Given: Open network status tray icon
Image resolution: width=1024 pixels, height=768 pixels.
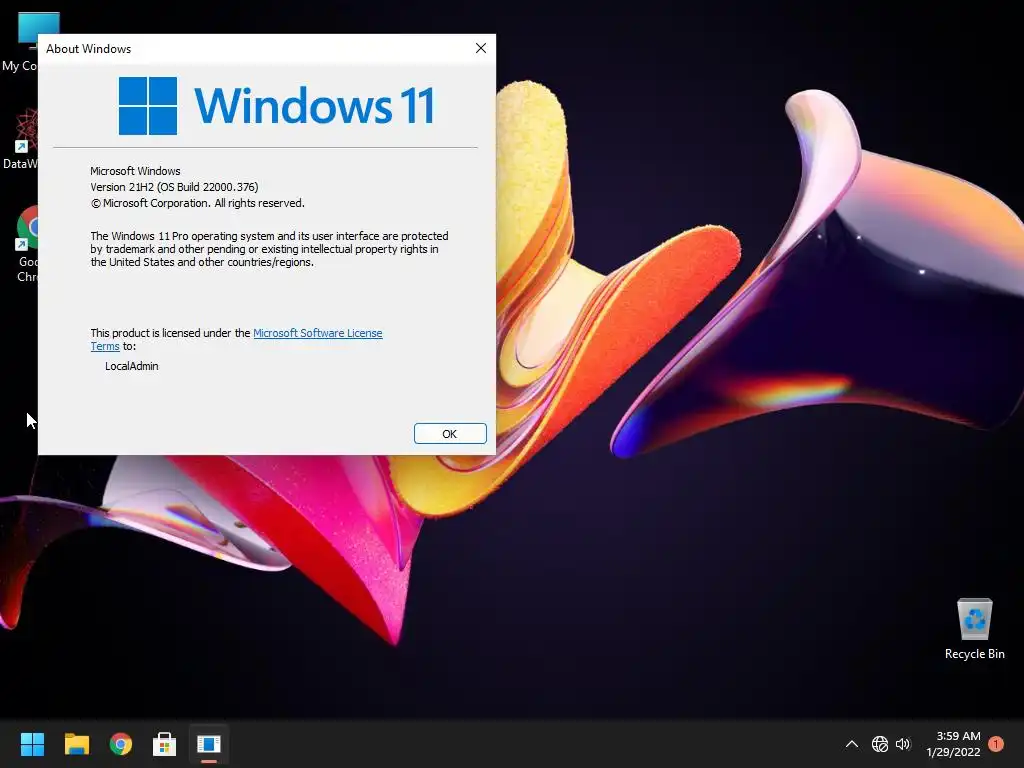Looking at the screenshot, I should 880,744.
